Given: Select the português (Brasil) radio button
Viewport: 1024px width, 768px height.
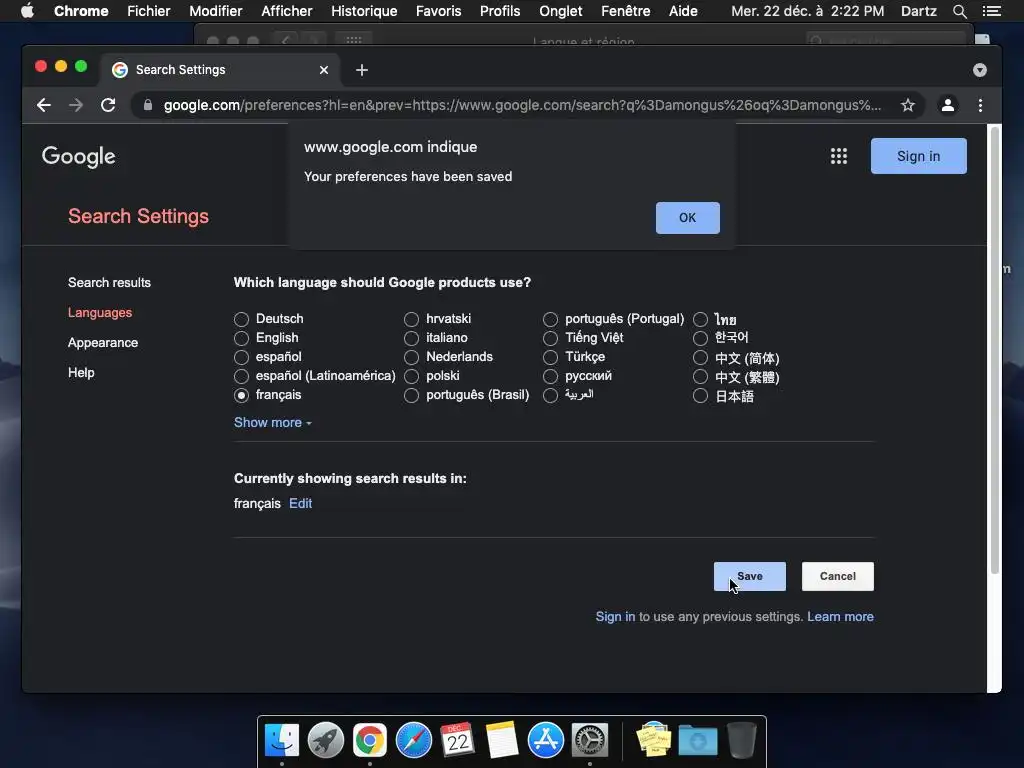Looking at the screenshot, I should point(411,395).
